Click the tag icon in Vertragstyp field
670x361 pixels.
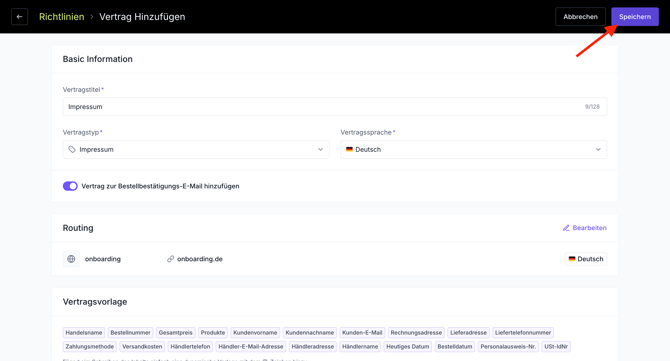click(72, 150)
